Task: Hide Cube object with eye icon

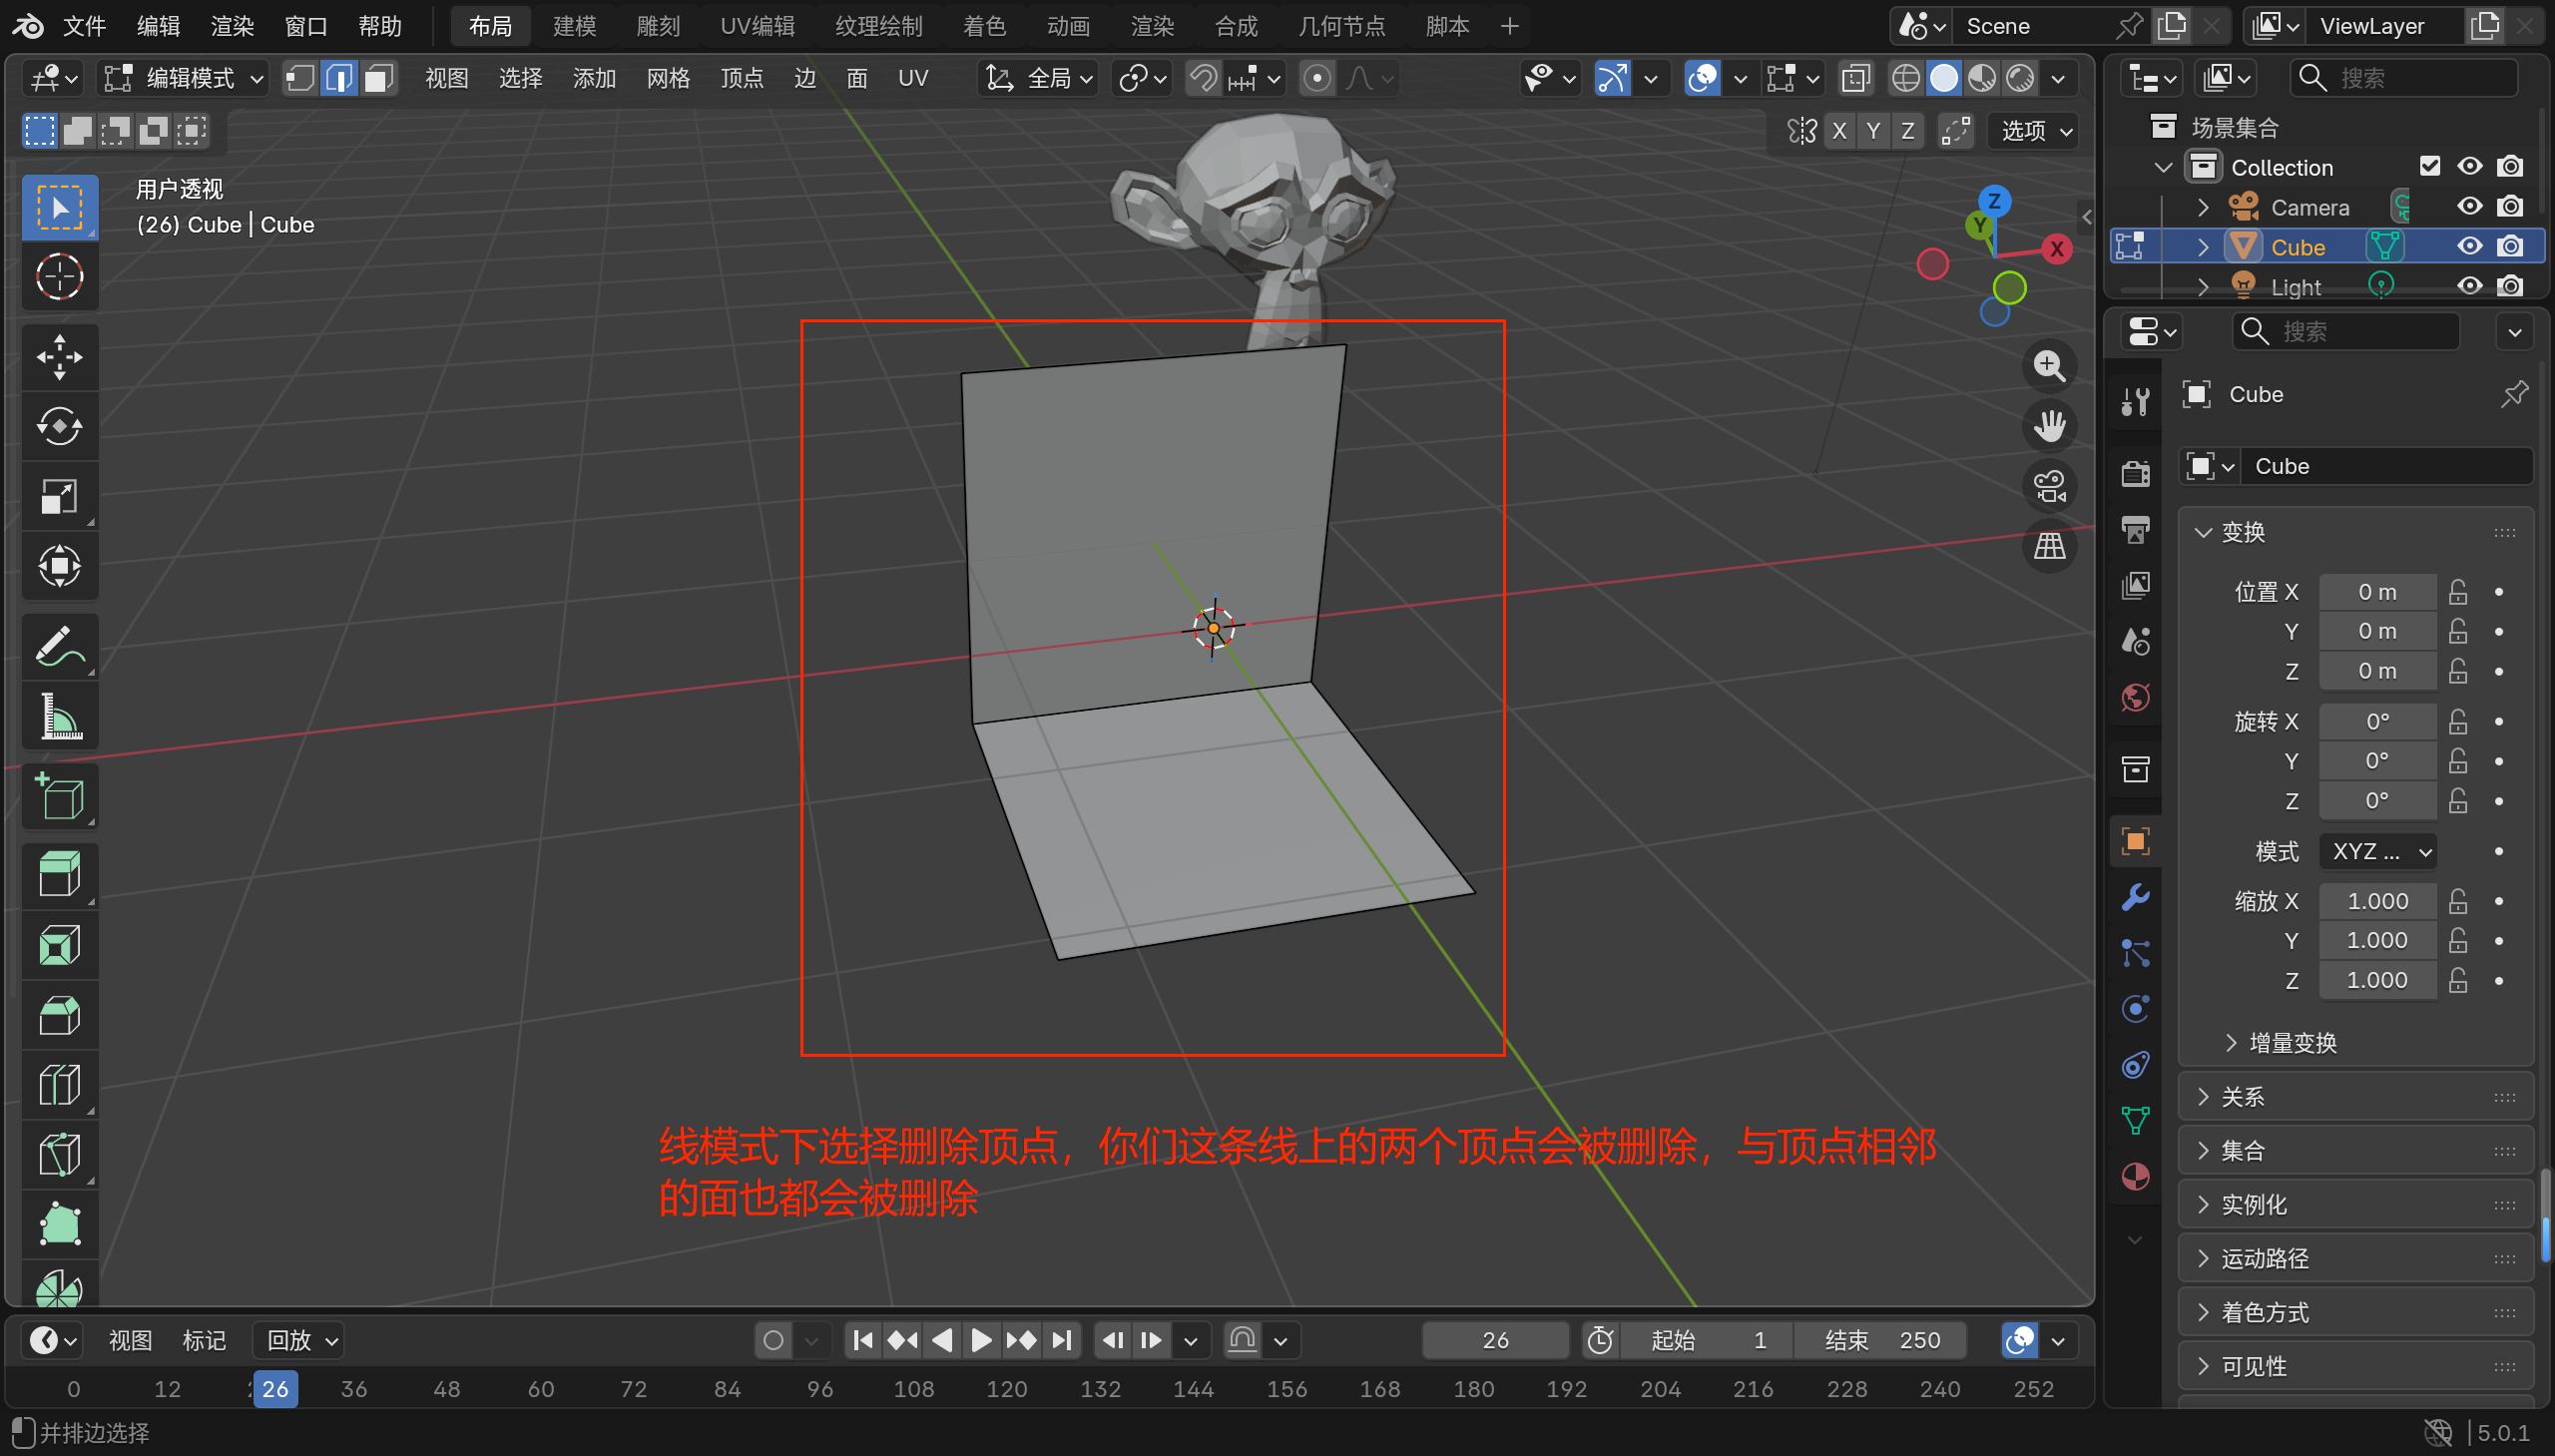Action: (2469, 247)
